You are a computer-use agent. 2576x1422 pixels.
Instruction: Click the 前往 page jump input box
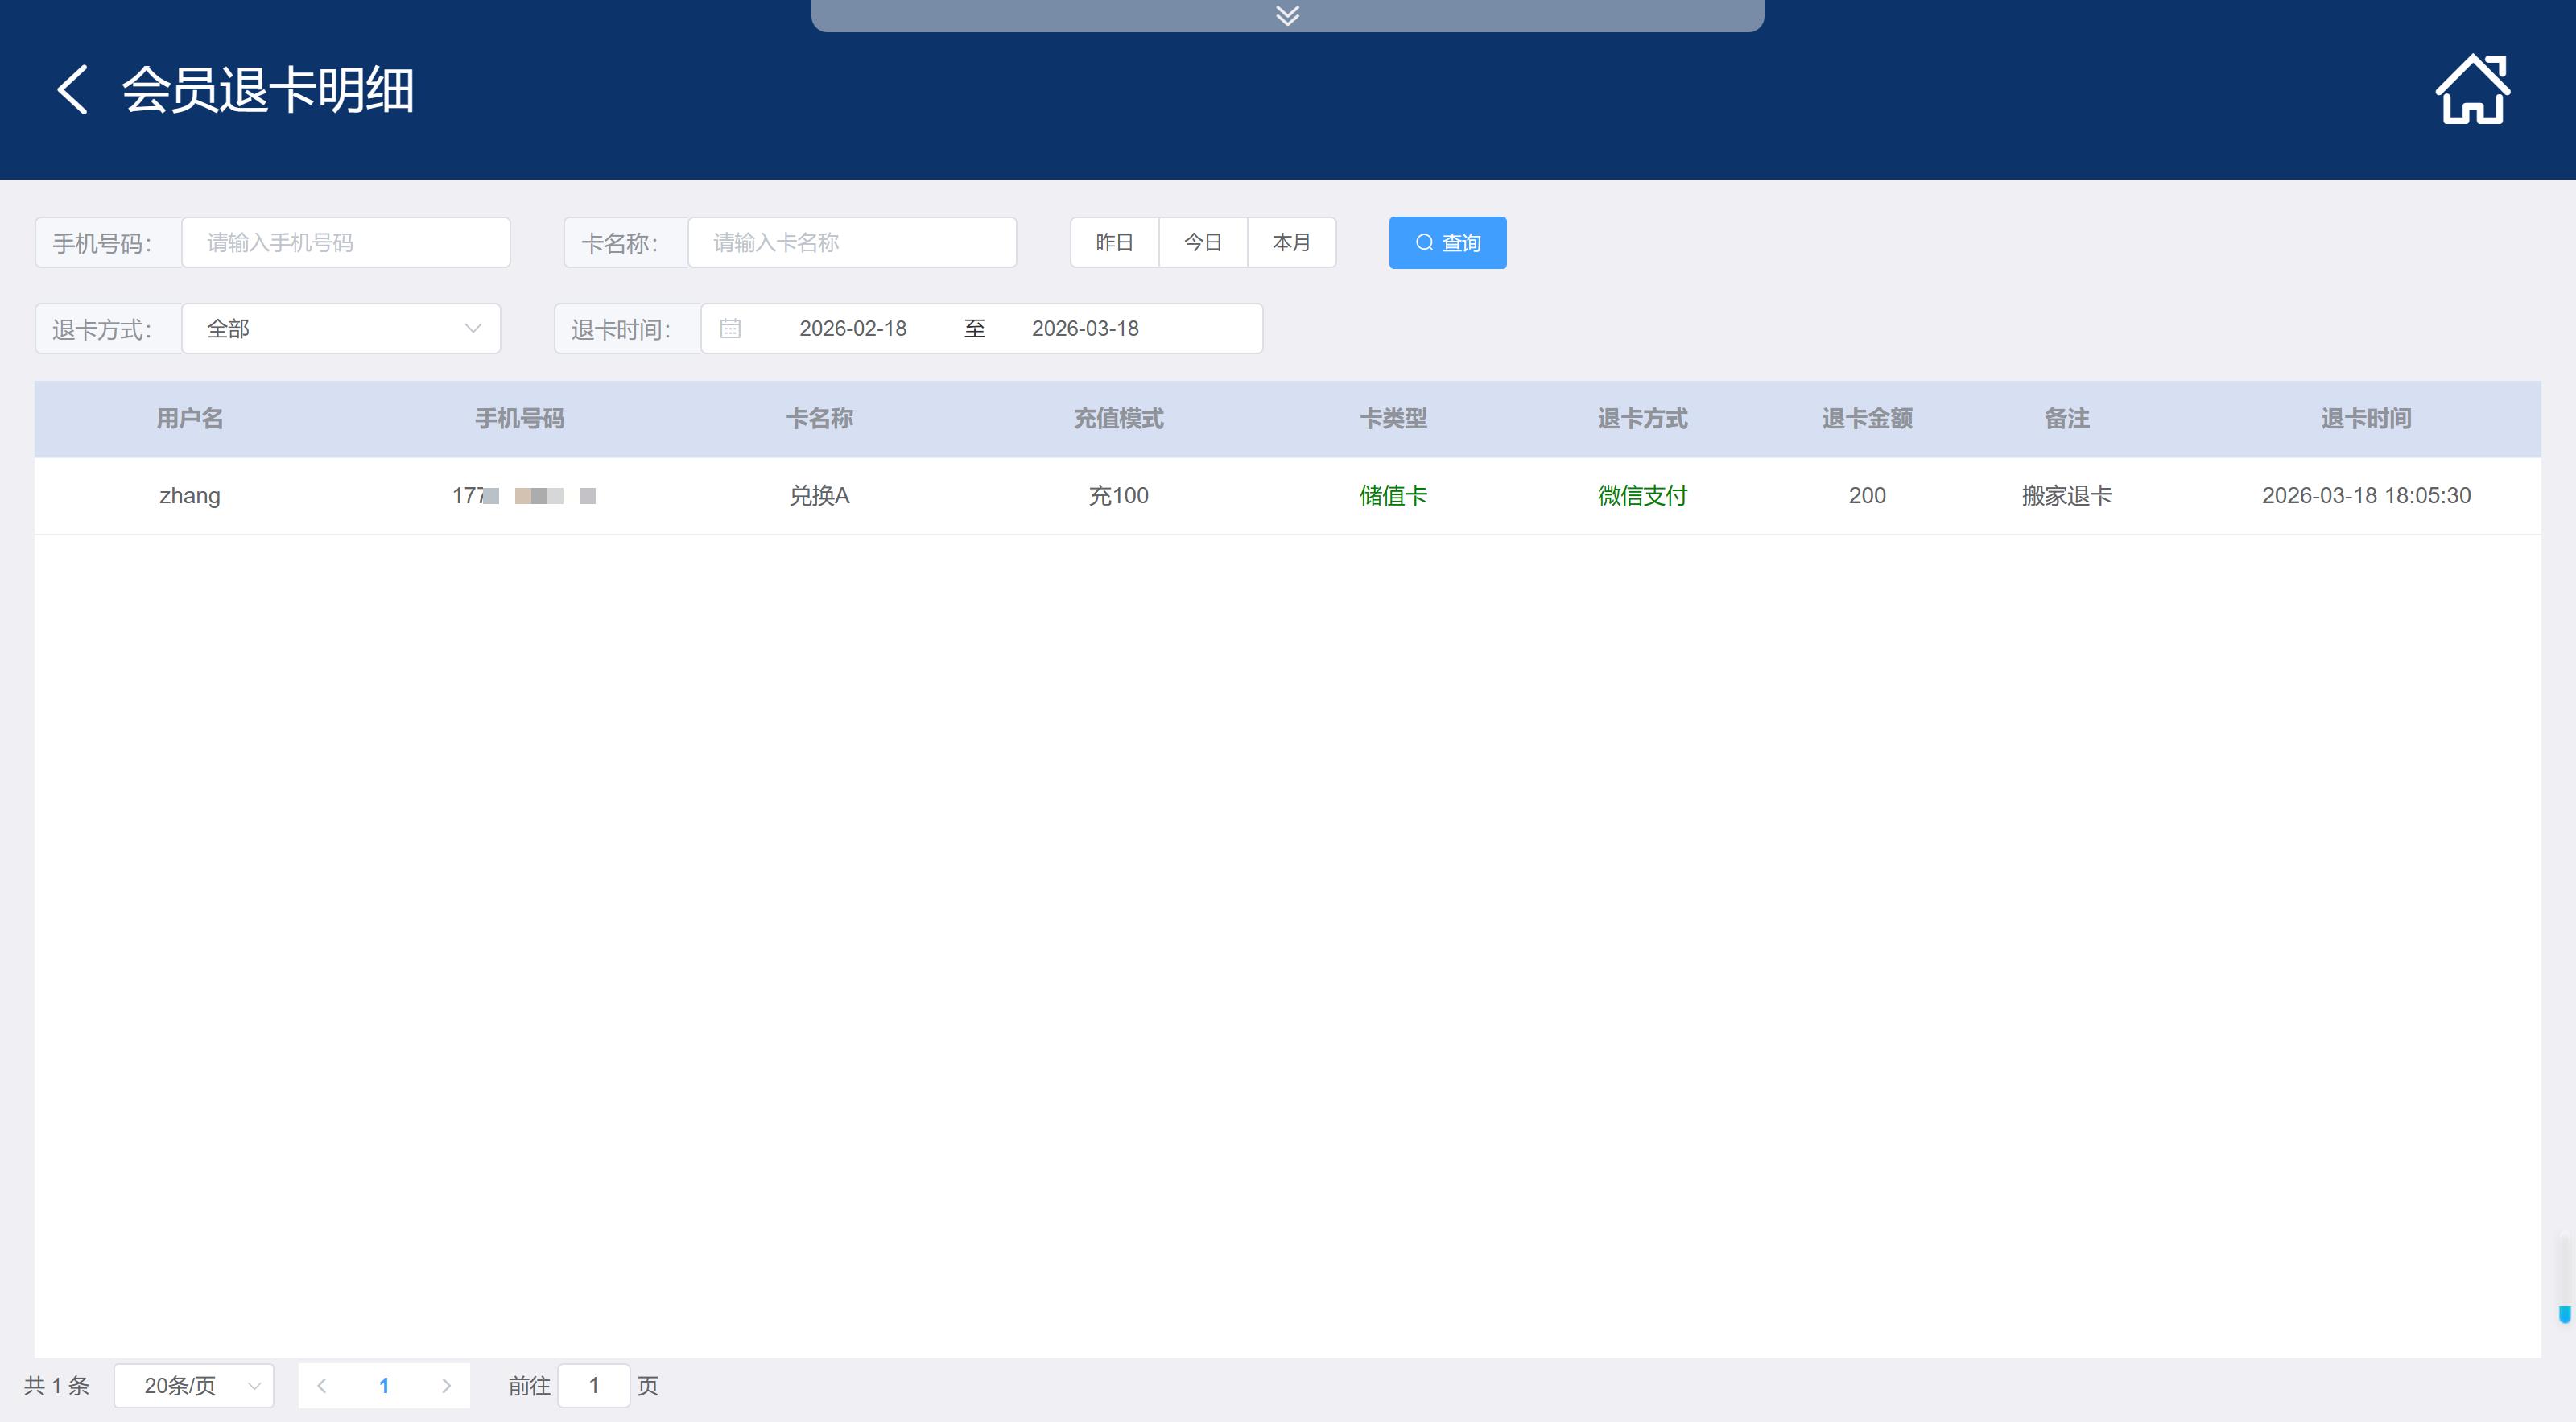(594, 1385)
